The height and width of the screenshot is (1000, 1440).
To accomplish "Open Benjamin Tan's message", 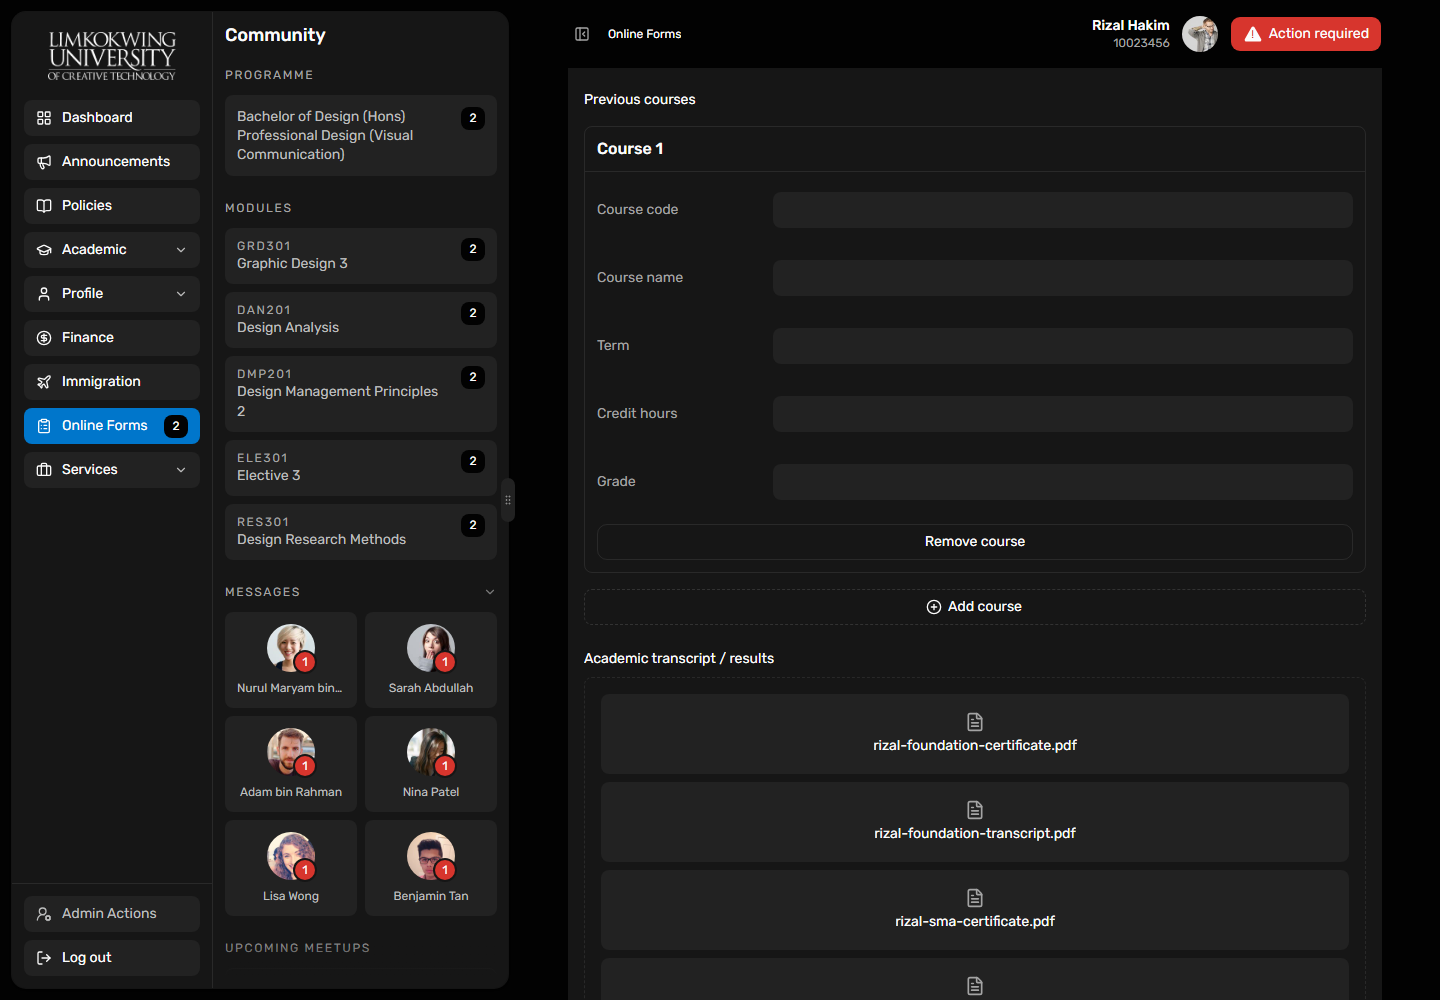I will point(431,868).
